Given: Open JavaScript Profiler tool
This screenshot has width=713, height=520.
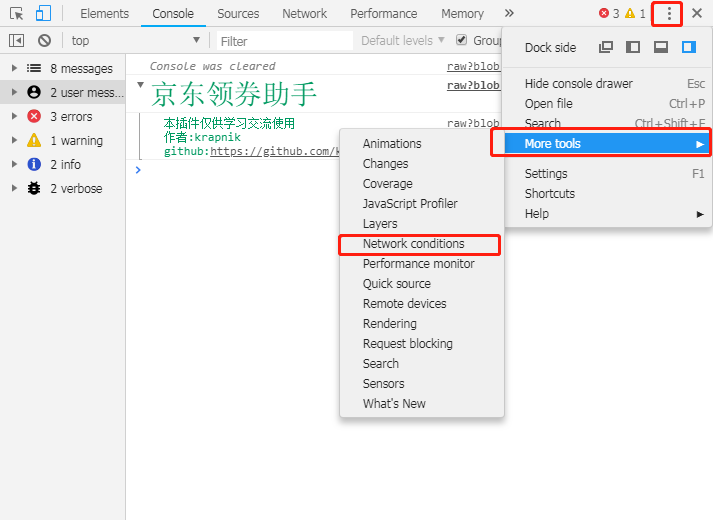Looking at the screenshot, I should coord(422,204).
